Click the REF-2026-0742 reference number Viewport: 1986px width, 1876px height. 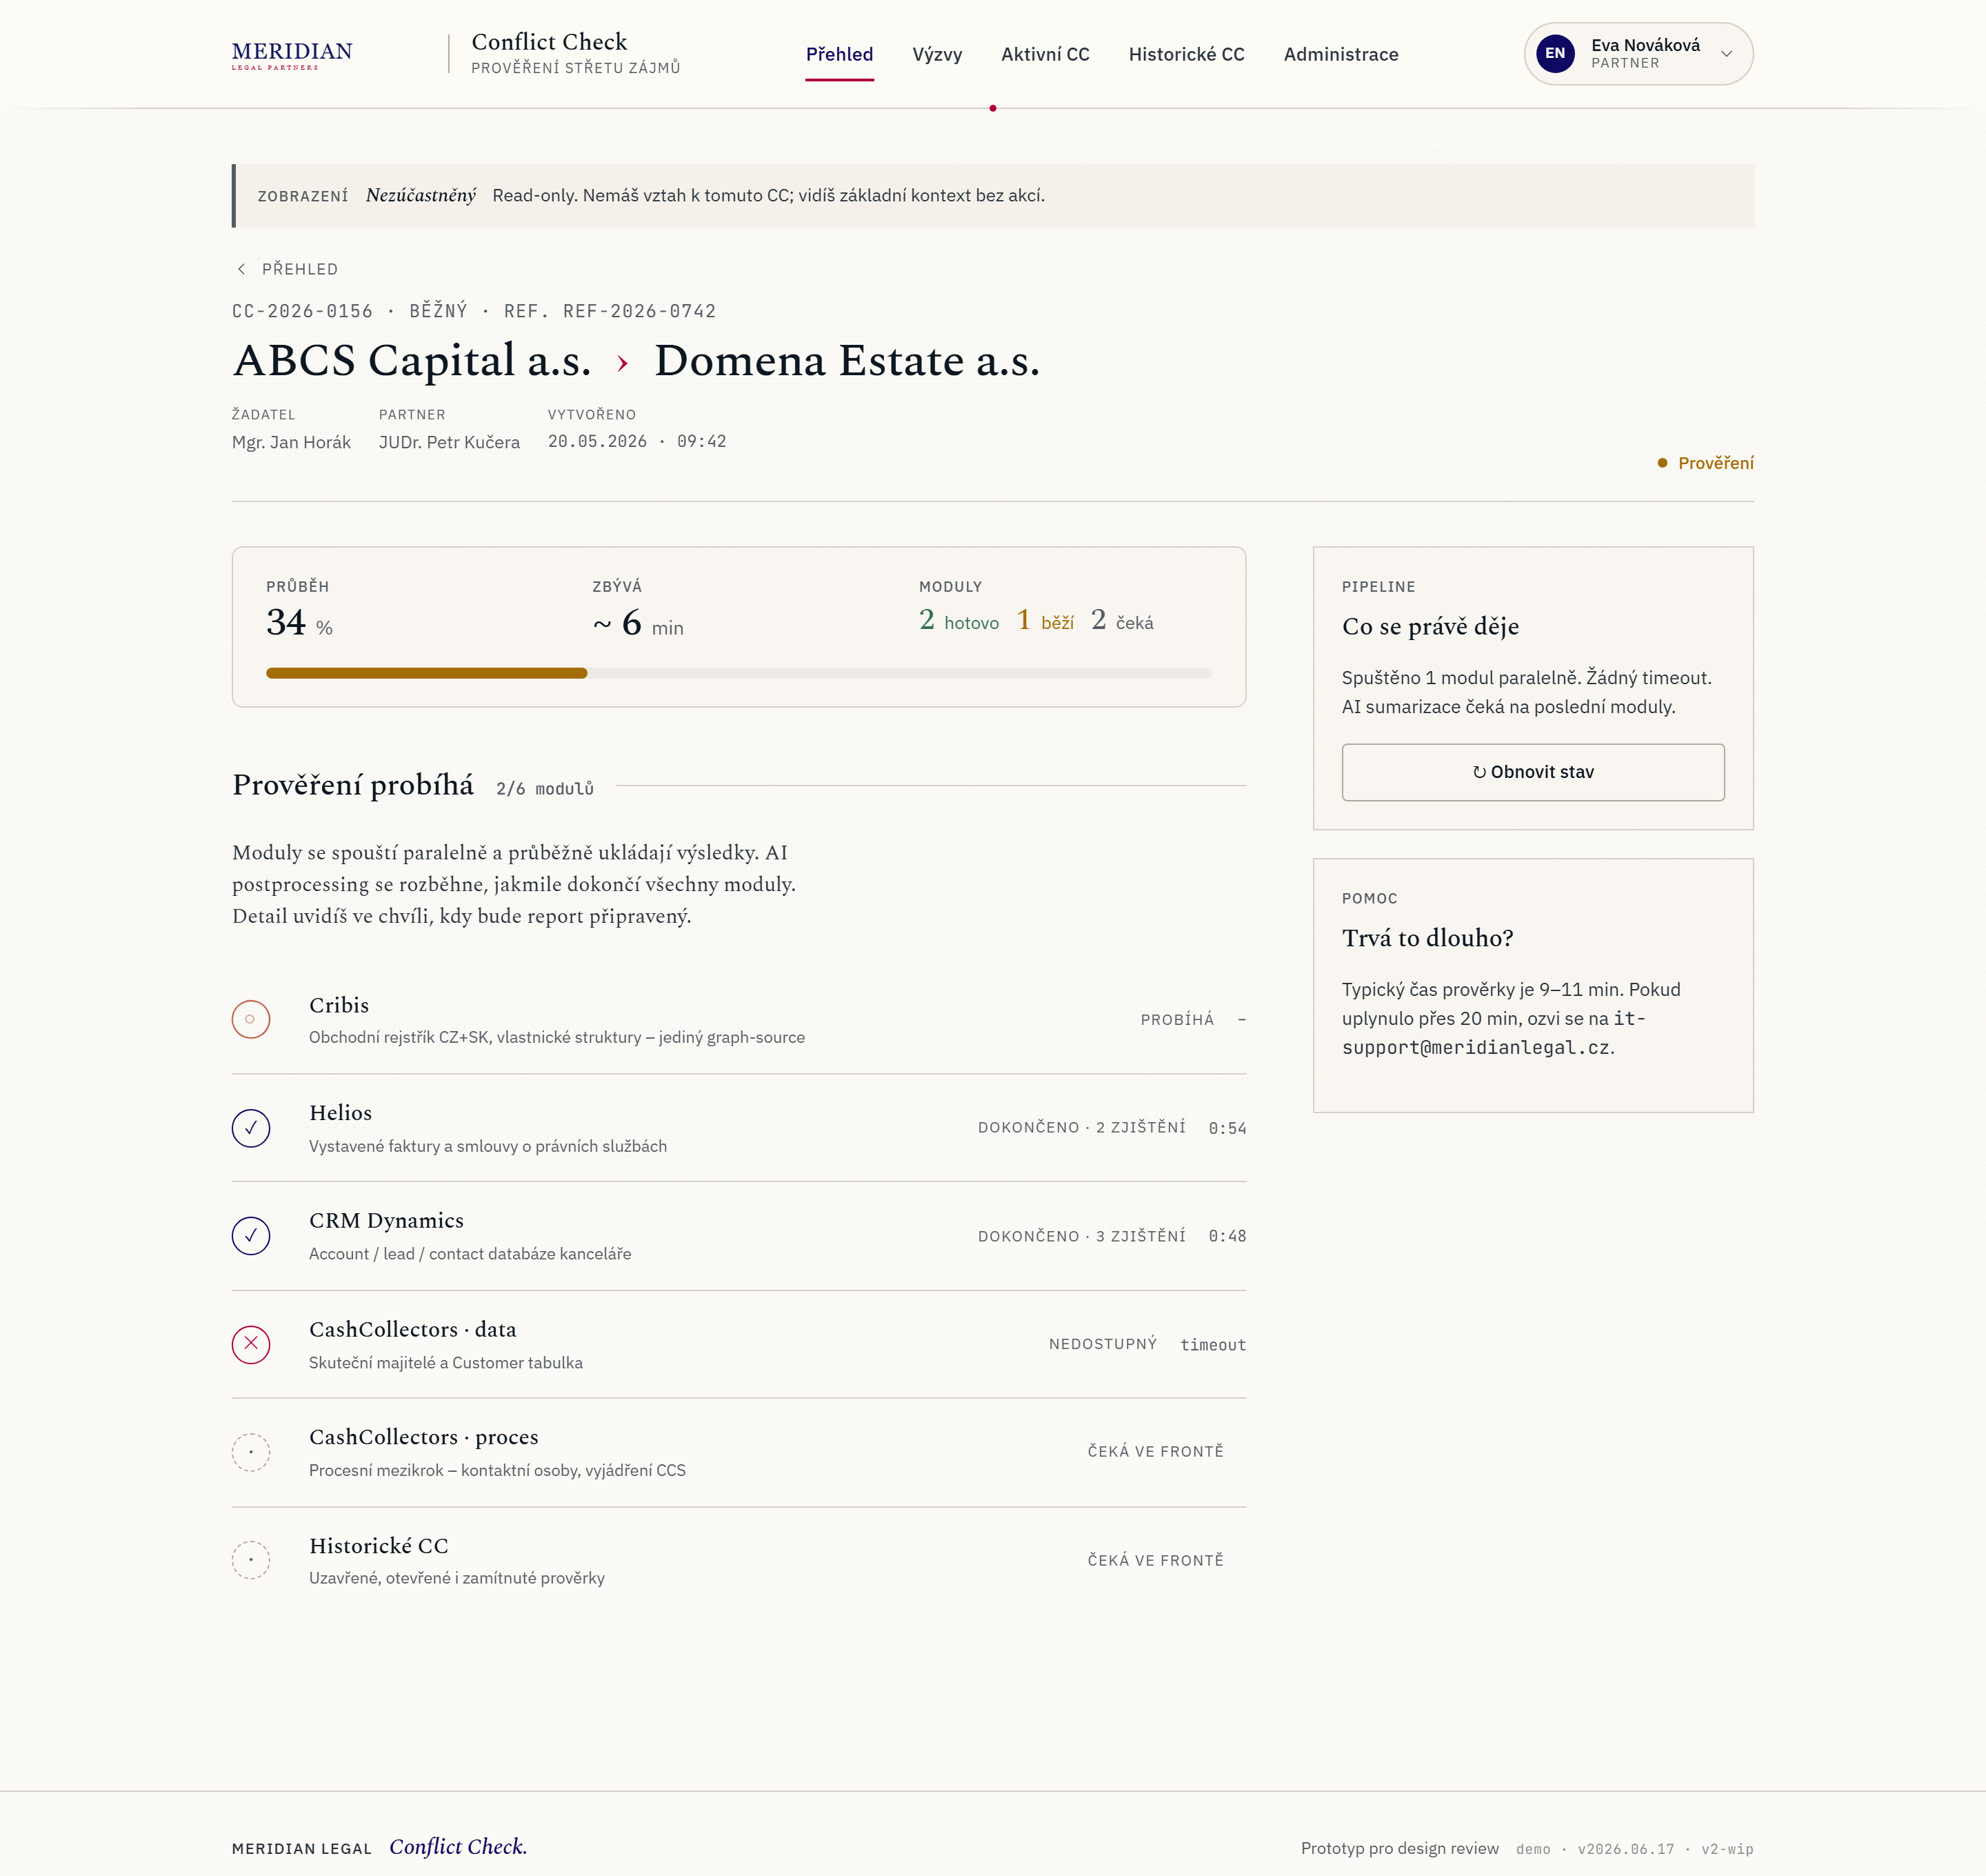coord(639,311)
